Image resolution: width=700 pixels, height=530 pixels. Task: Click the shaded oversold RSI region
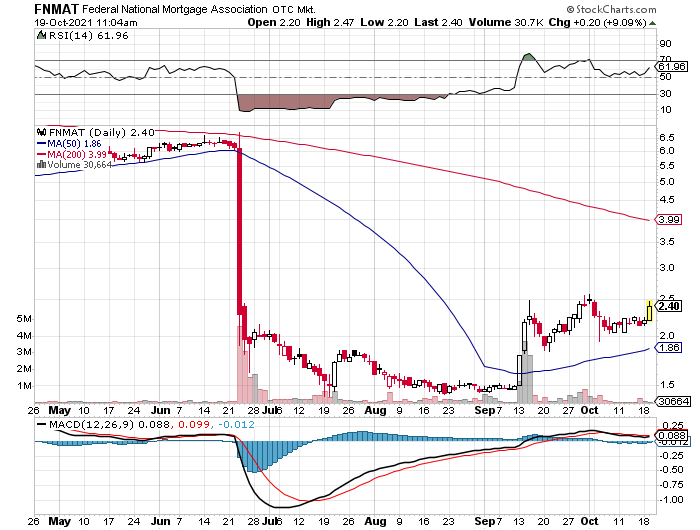point(286,102)
